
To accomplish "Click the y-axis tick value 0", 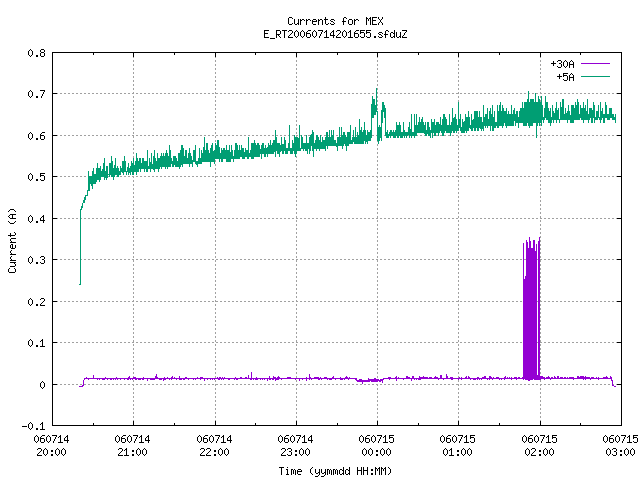I will pyautogui.click(x=42, y=385).
